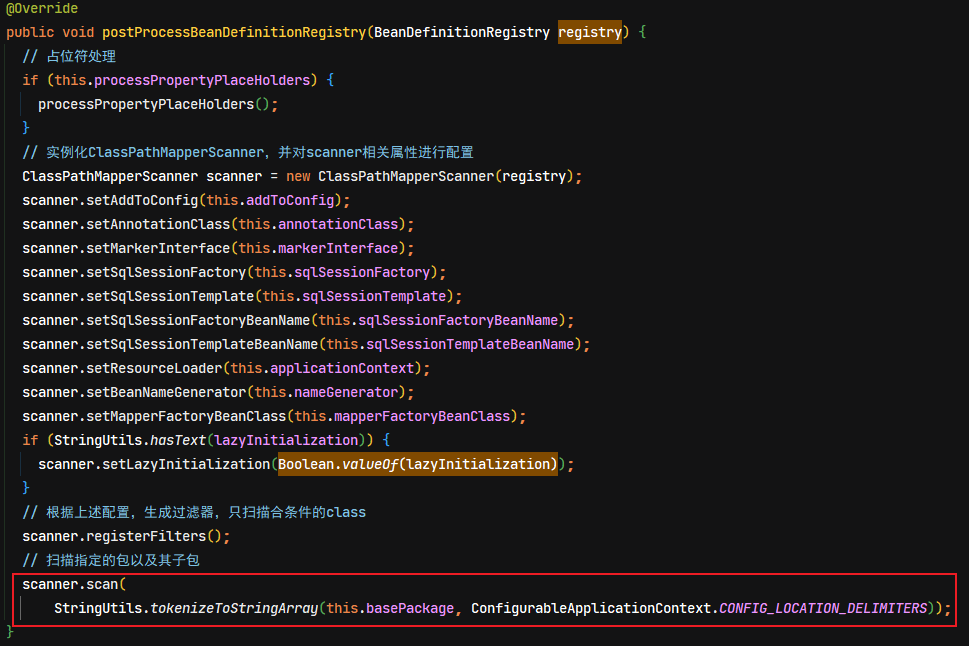The width and height of the screenshot is (969, 646).
Task: Click tokenizeToStringArray in the scan call
Action: tap(234, 608)
